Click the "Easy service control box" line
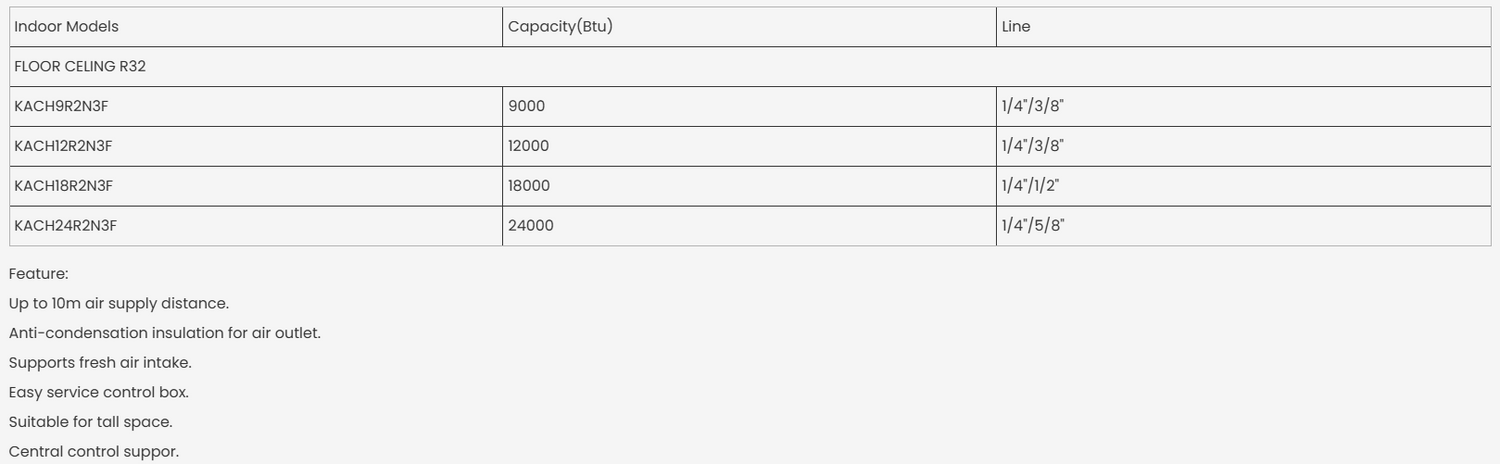Image resolution: width=1500 pixels, height=464 pixels. point(99,393)
